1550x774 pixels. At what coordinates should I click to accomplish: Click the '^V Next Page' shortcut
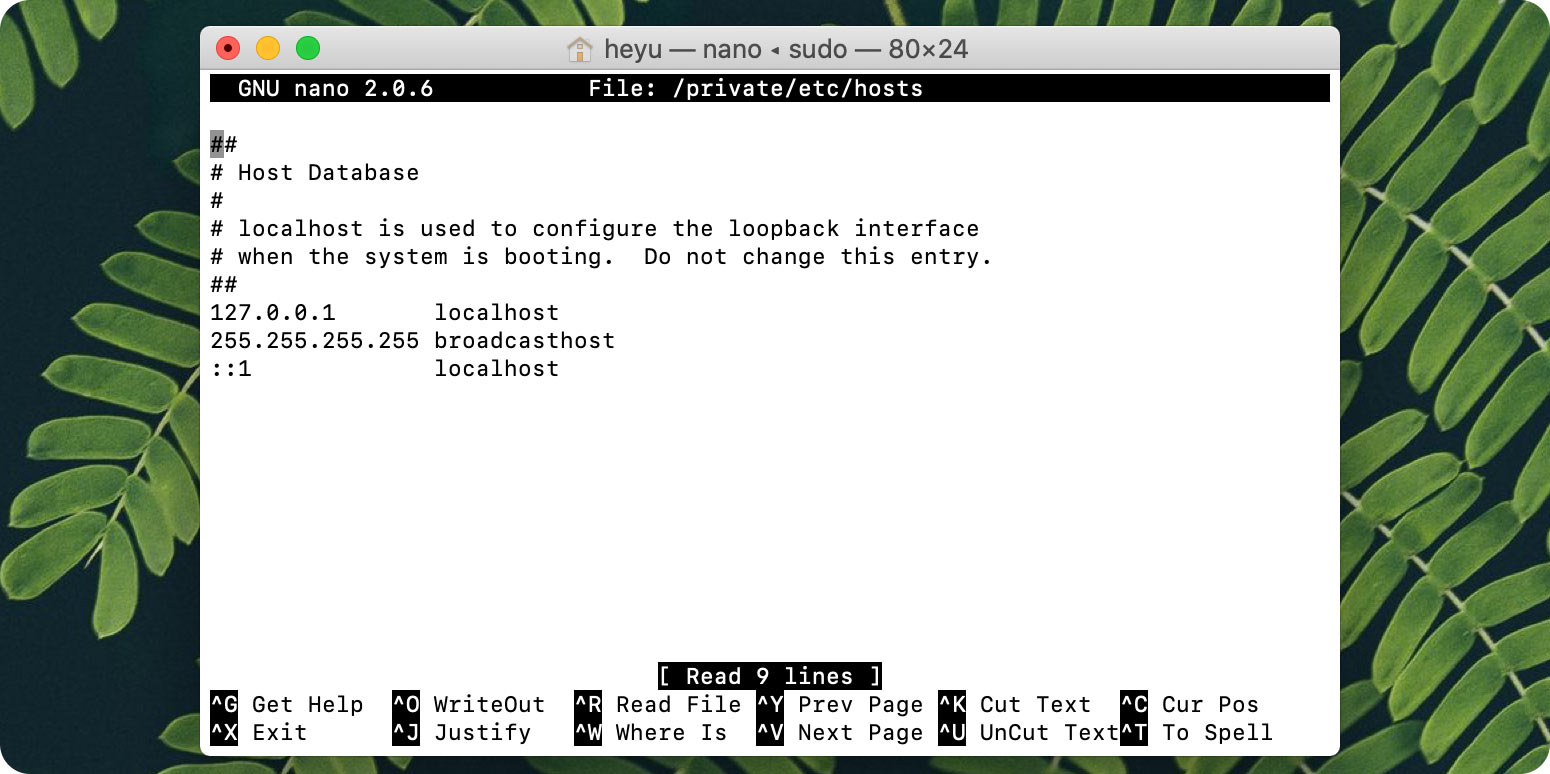840,732
